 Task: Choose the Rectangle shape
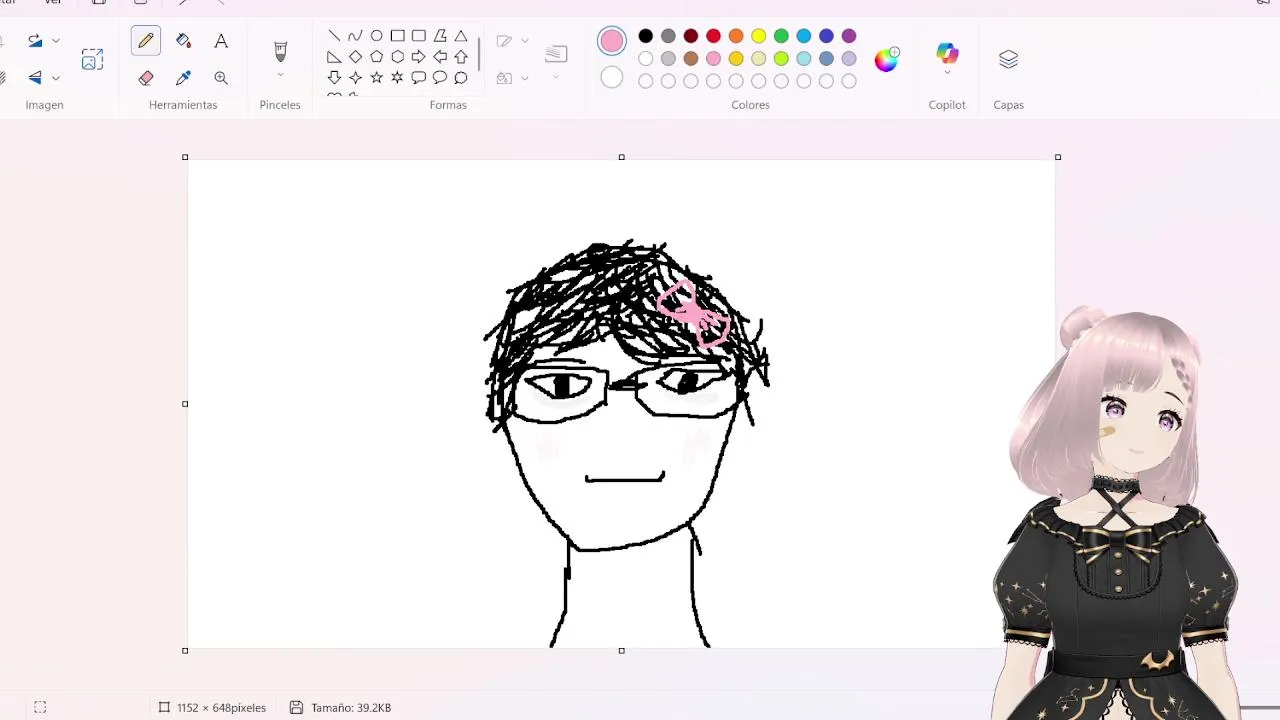coord(398,36)
